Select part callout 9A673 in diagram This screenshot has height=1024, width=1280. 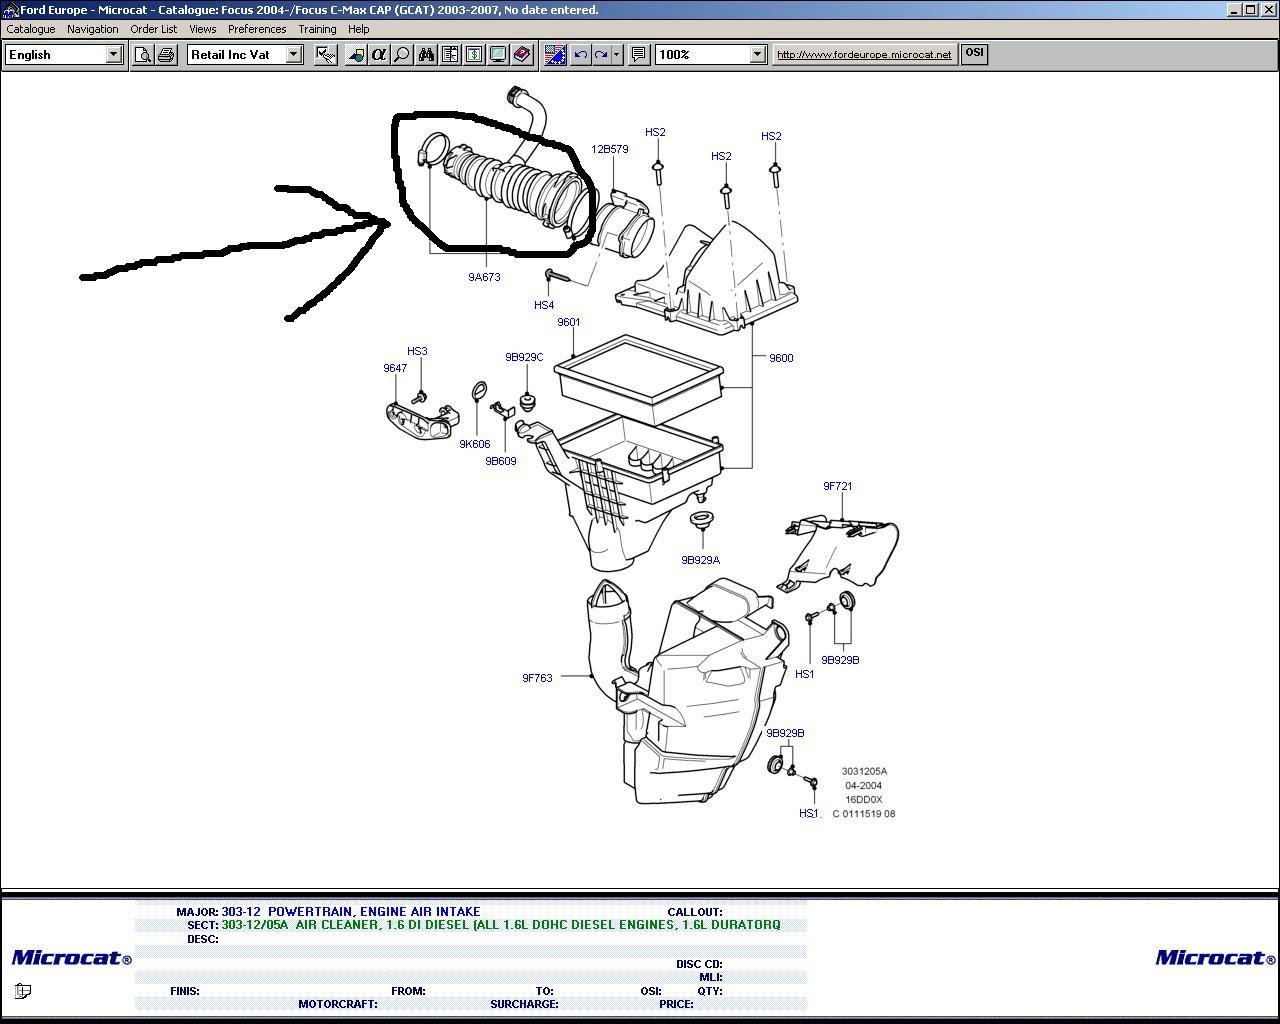(x=484, y=277)
